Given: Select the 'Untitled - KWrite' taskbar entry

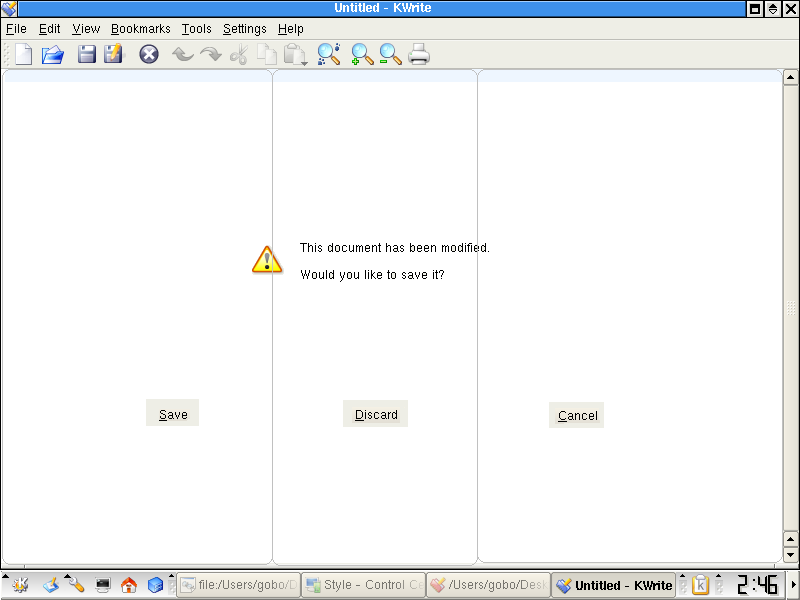Looking at the screenshot, I should pos(613,585).
